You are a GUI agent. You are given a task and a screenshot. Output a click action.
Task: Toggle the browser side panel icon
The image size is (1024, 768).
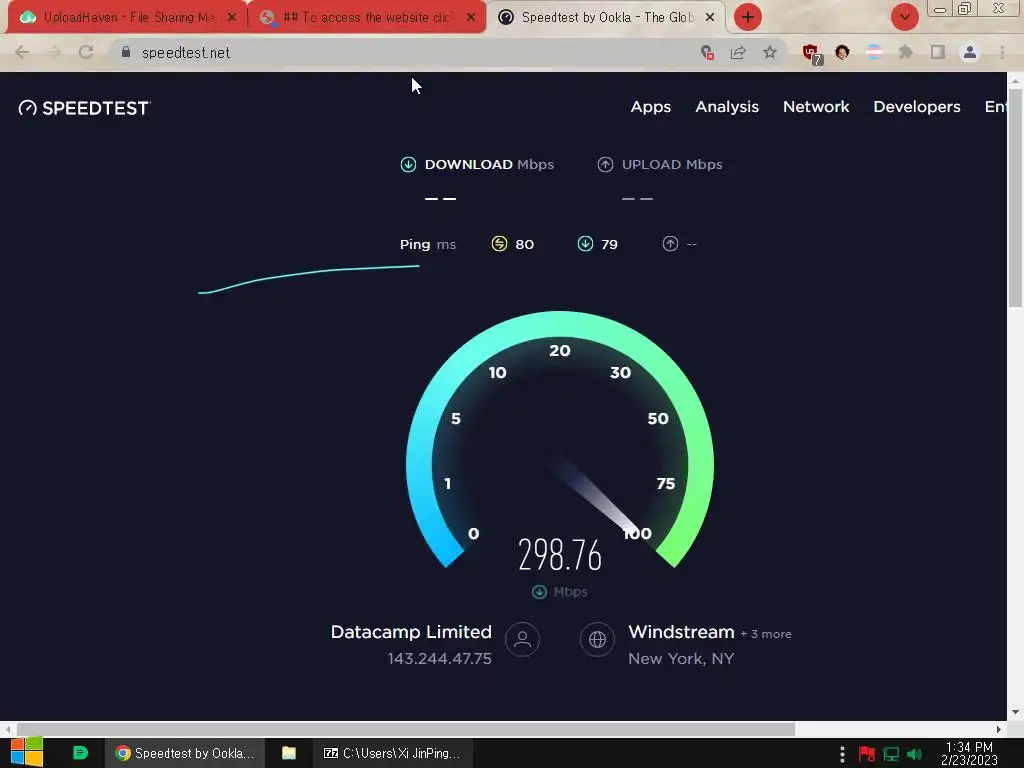pos(938,52)
